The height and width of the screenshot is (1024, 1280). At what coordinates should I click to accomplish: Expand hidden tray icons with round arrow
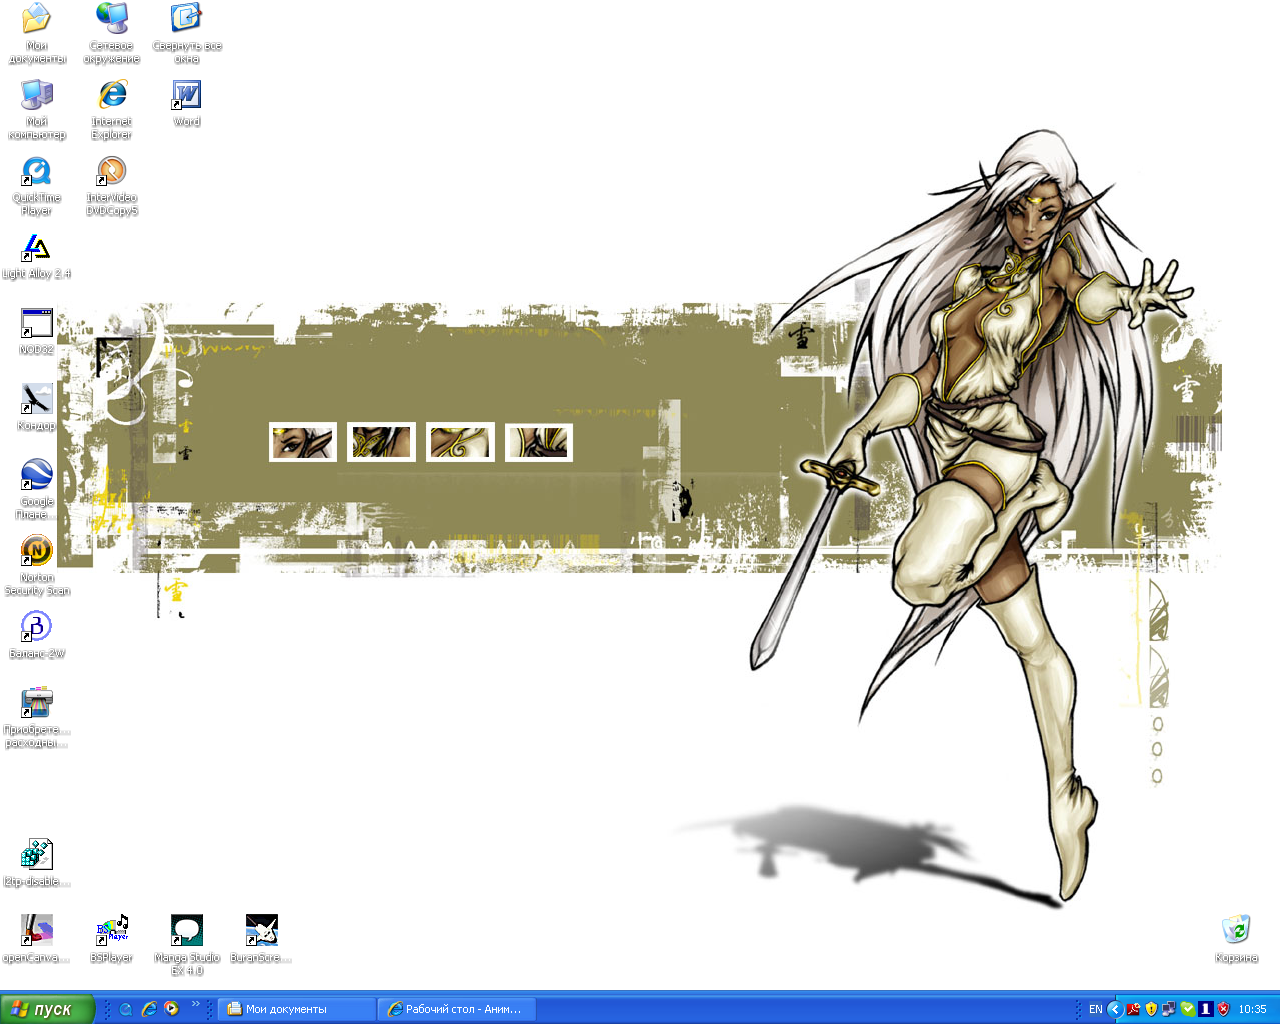[1115, 1009]
